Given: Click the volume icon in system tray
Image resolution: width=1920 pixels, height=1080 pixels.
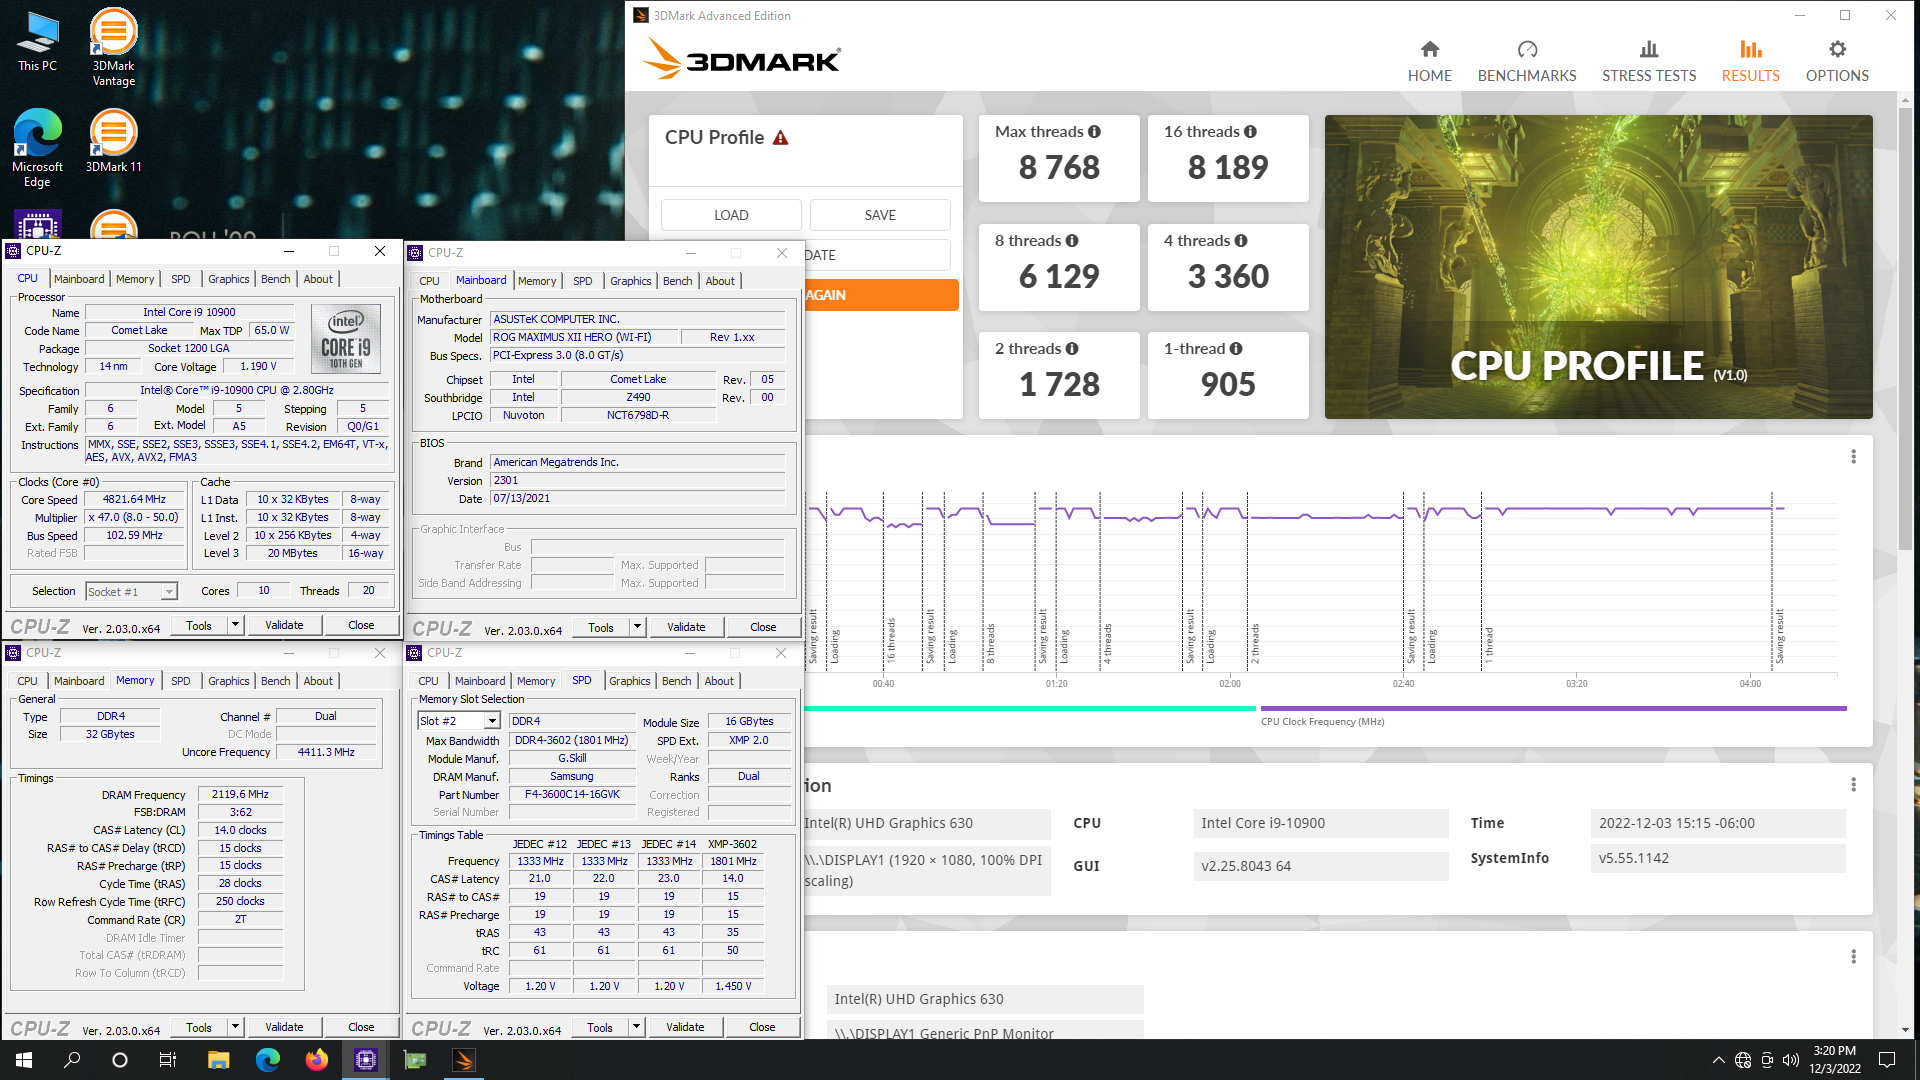Looking at the screenshot, I should click(x=1790, y=1060).
